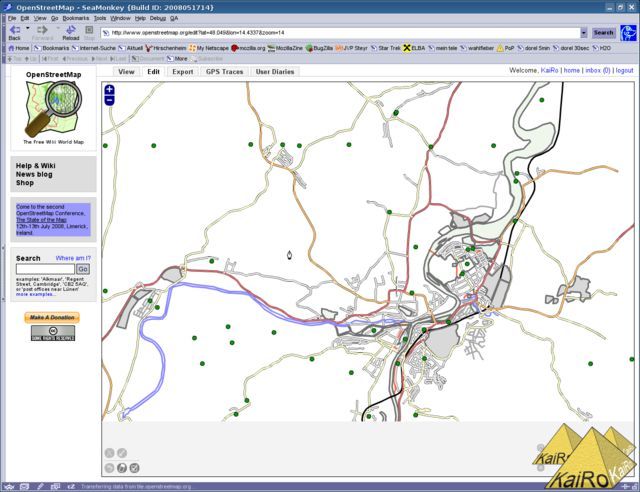Click the home link in the welcome bar

[x=571, y=70]
